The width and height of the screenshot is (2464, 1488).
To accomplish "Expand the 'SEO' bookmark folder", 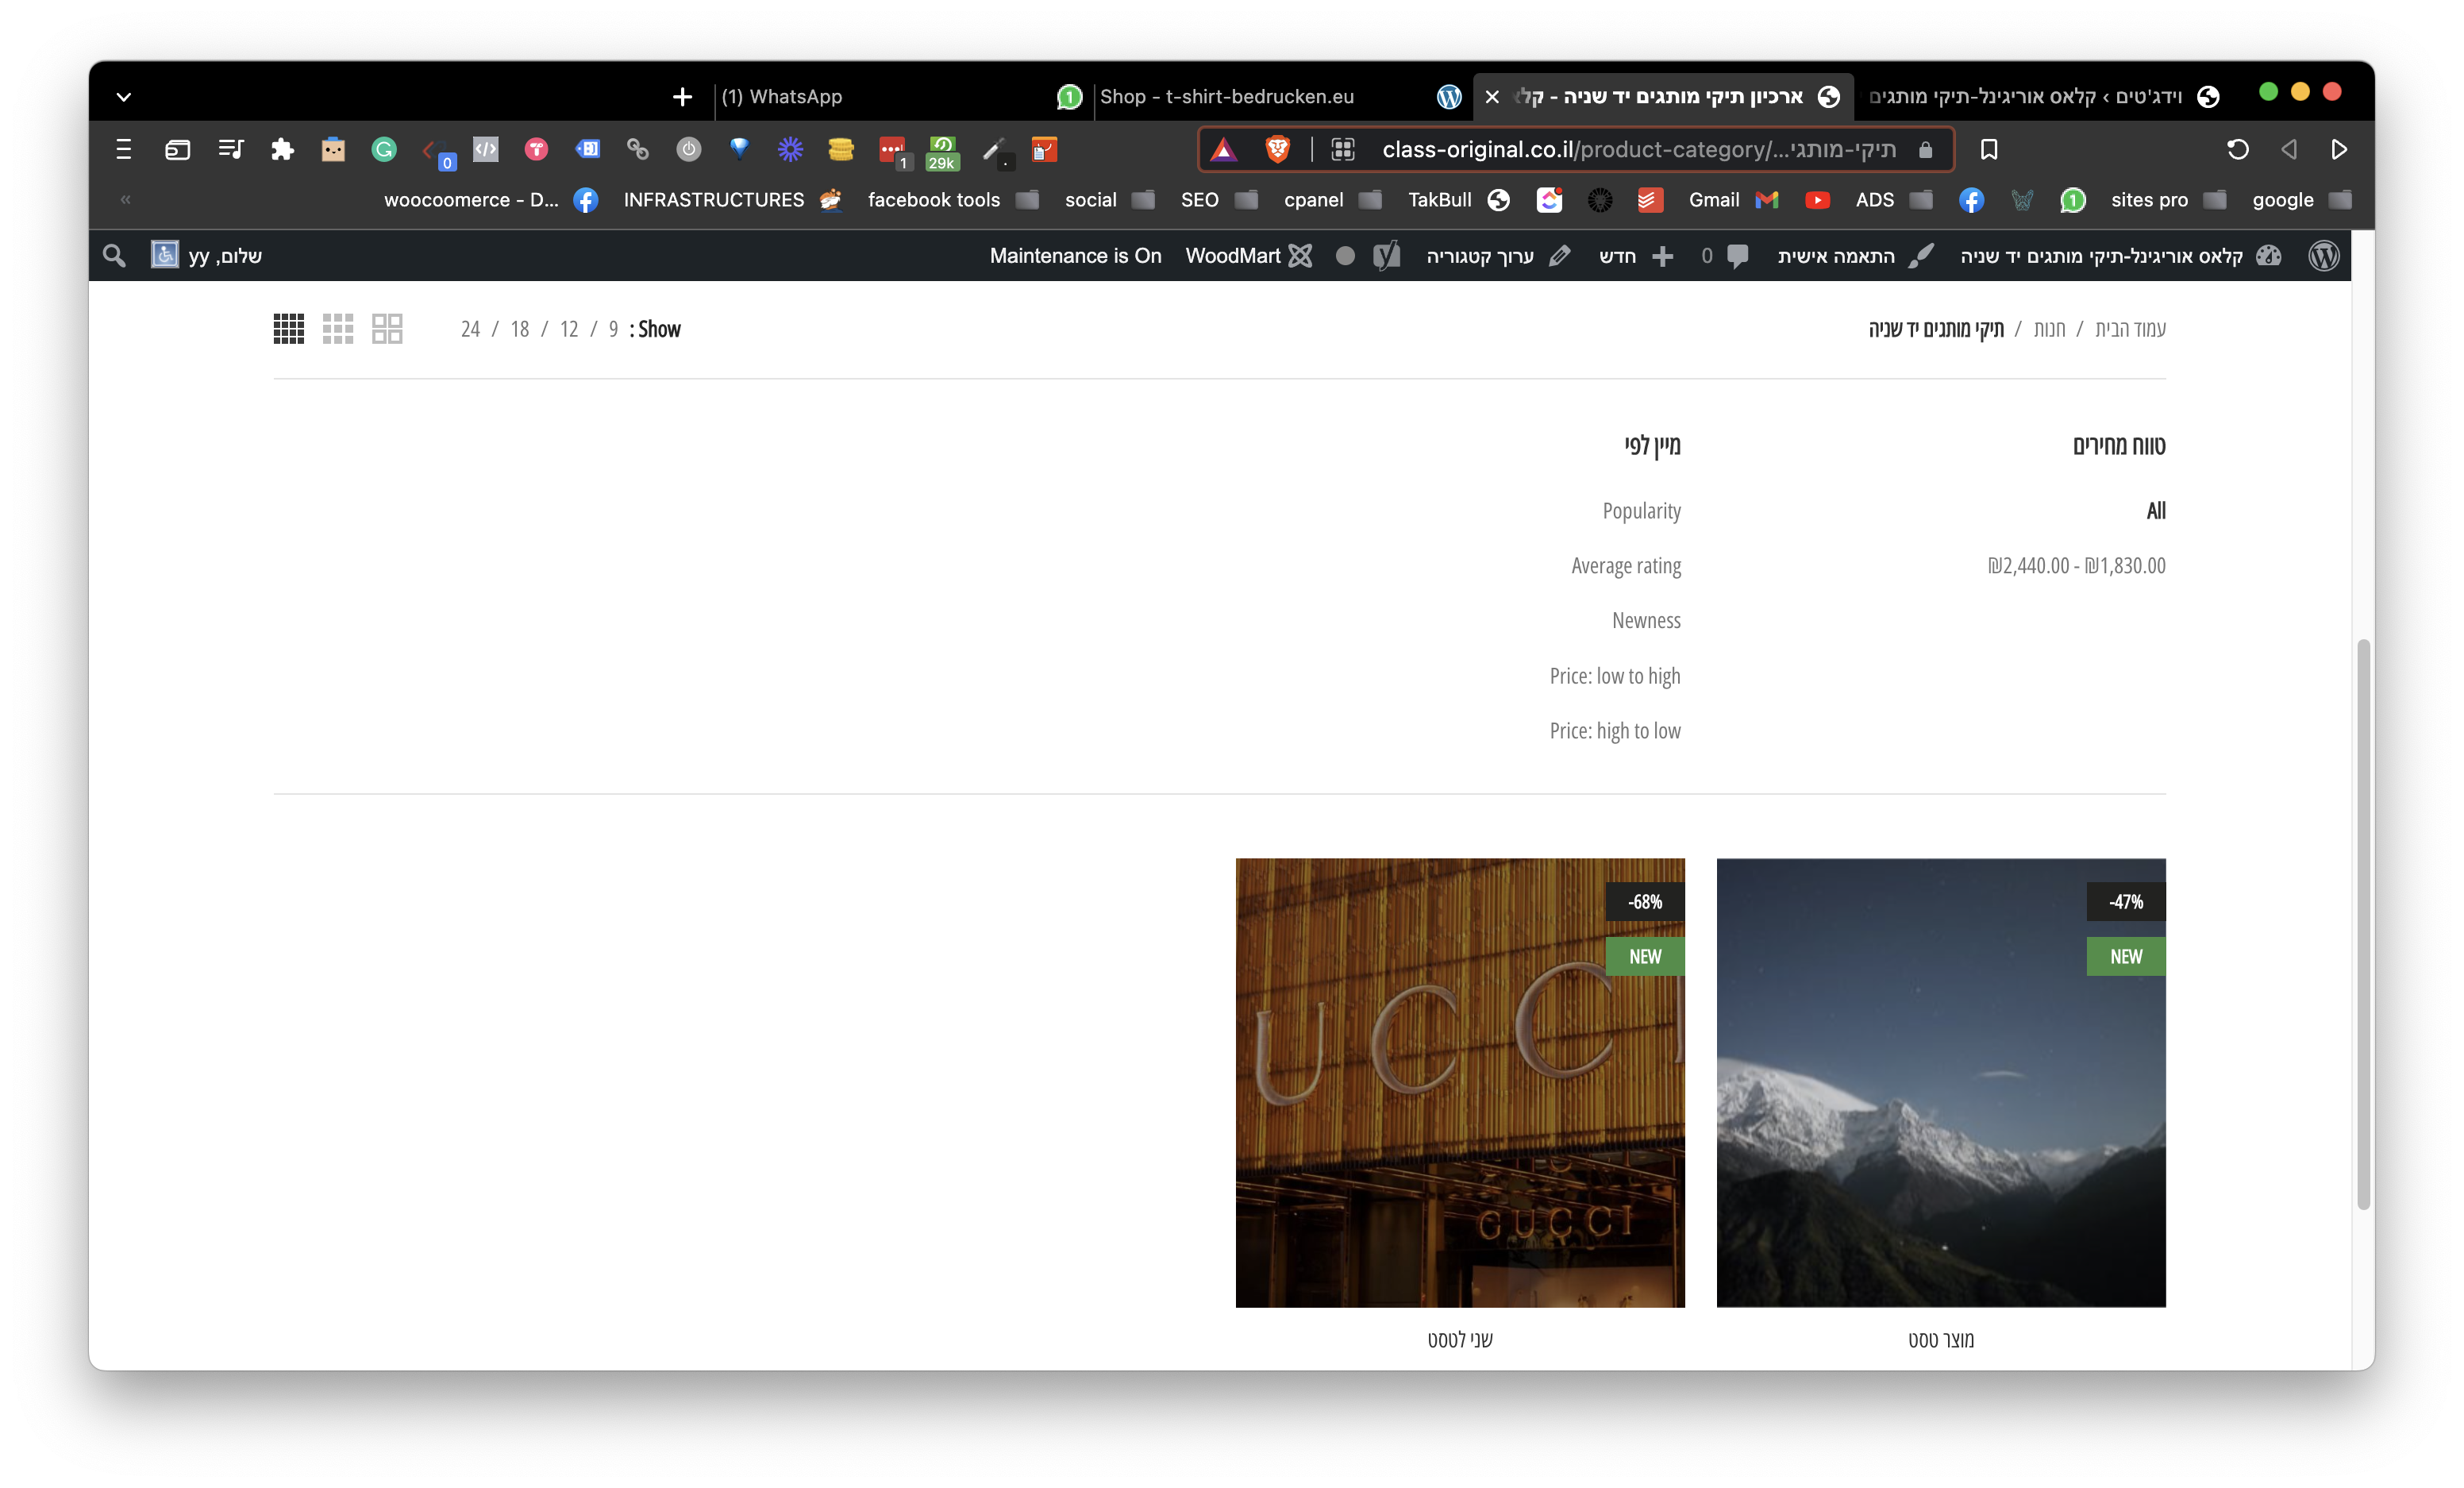I will click(1220, 200).
